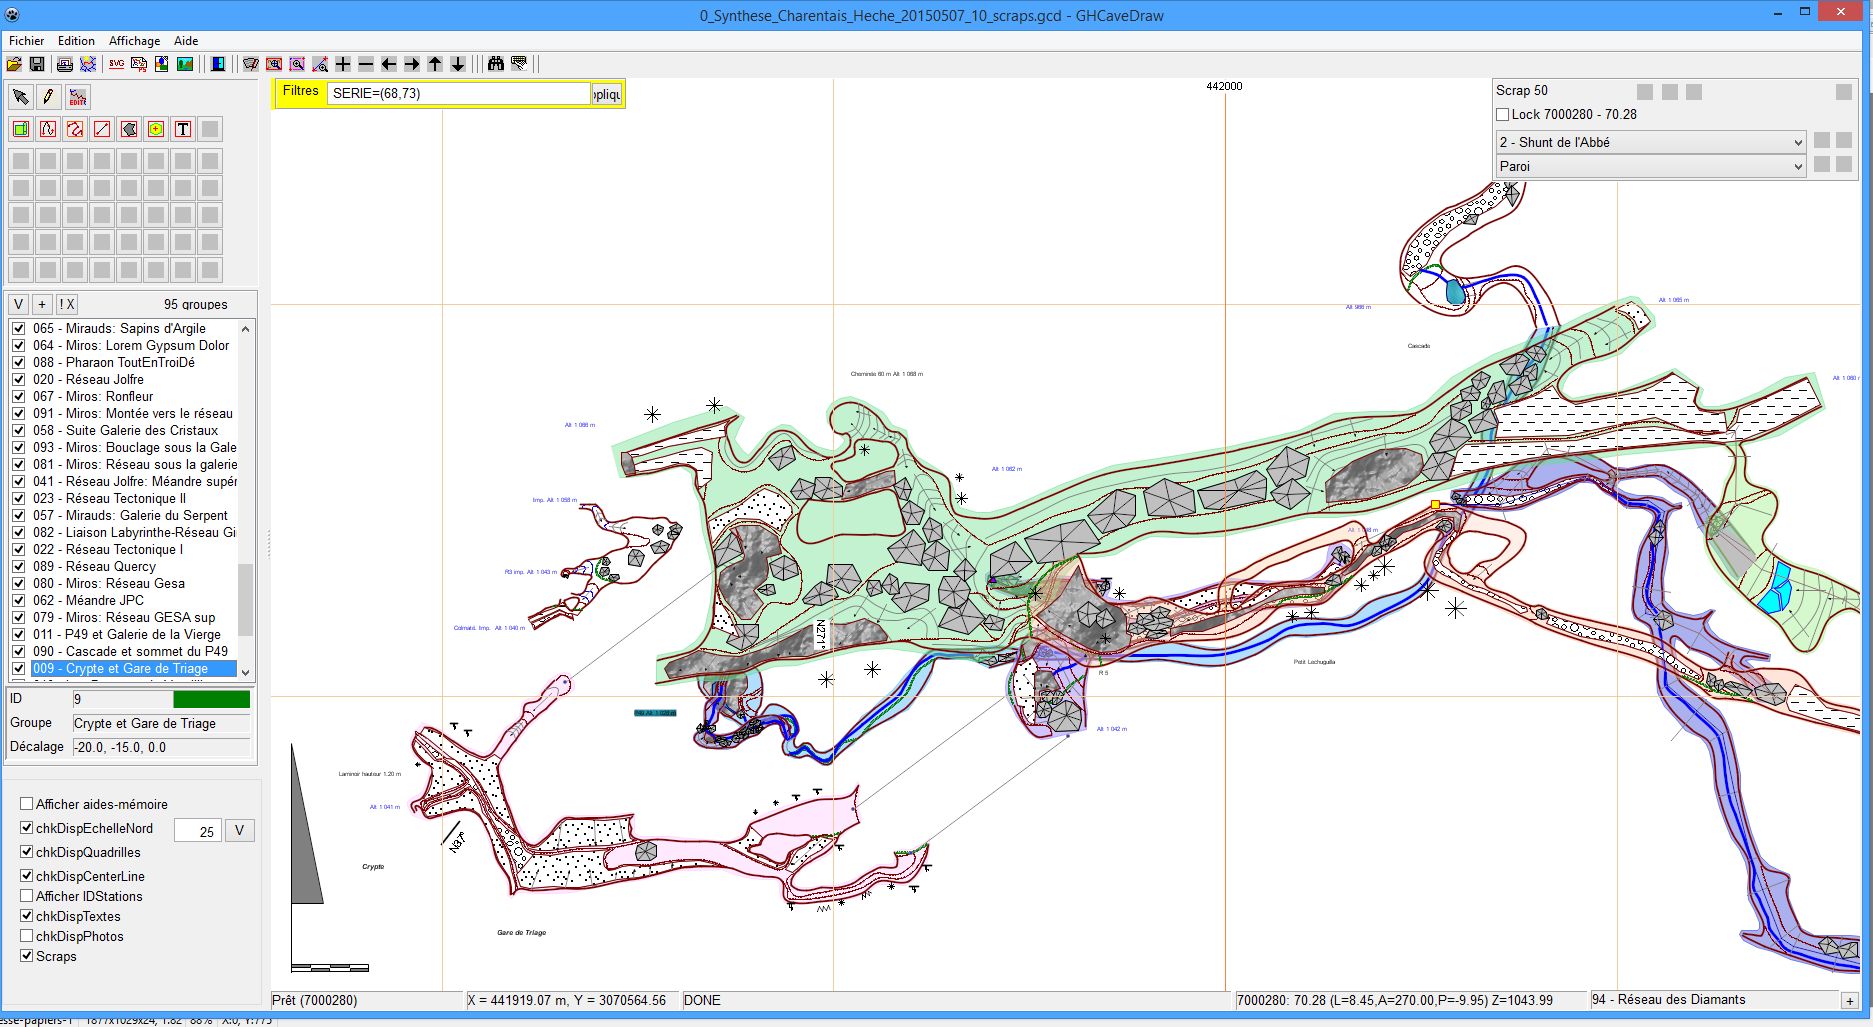
Task: Click the grid spacing field showing 25
Action: (197, 831)
